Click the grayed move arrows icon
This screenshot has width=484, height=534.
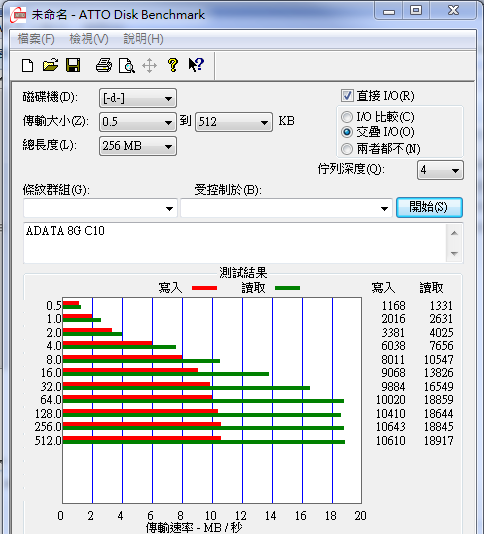click(150, 65)
